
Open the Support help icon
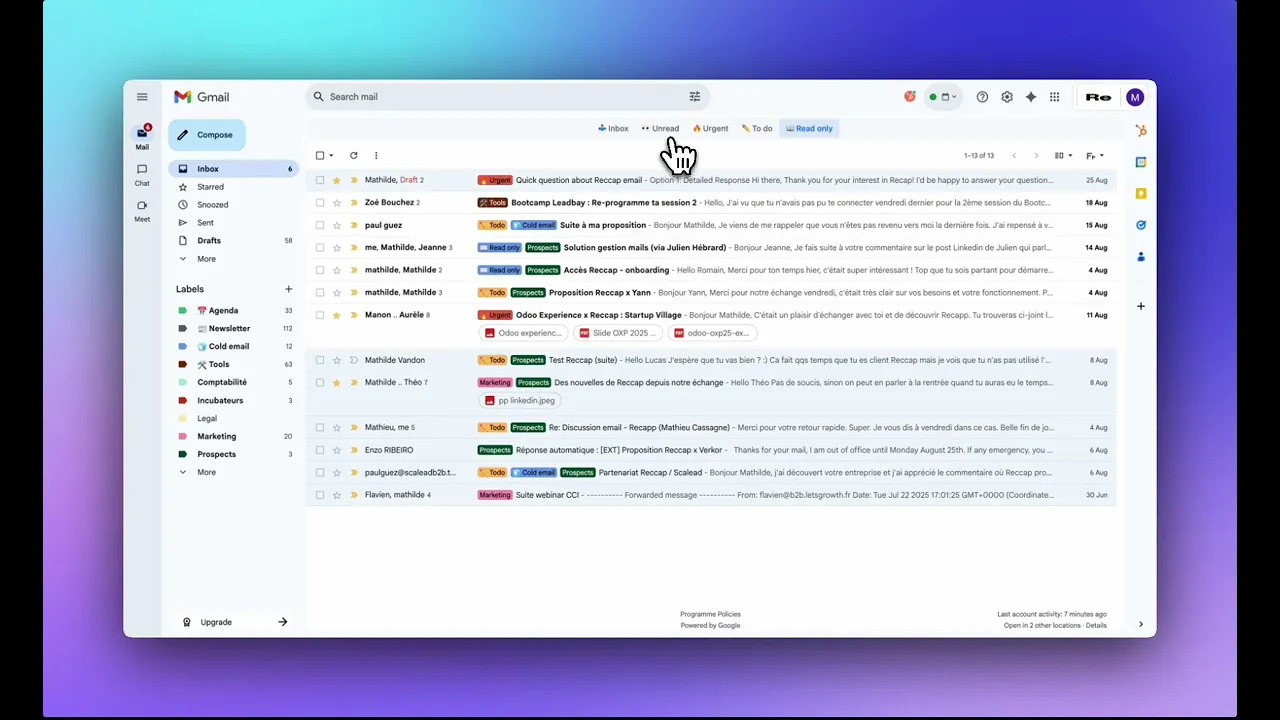pos(982,97)
